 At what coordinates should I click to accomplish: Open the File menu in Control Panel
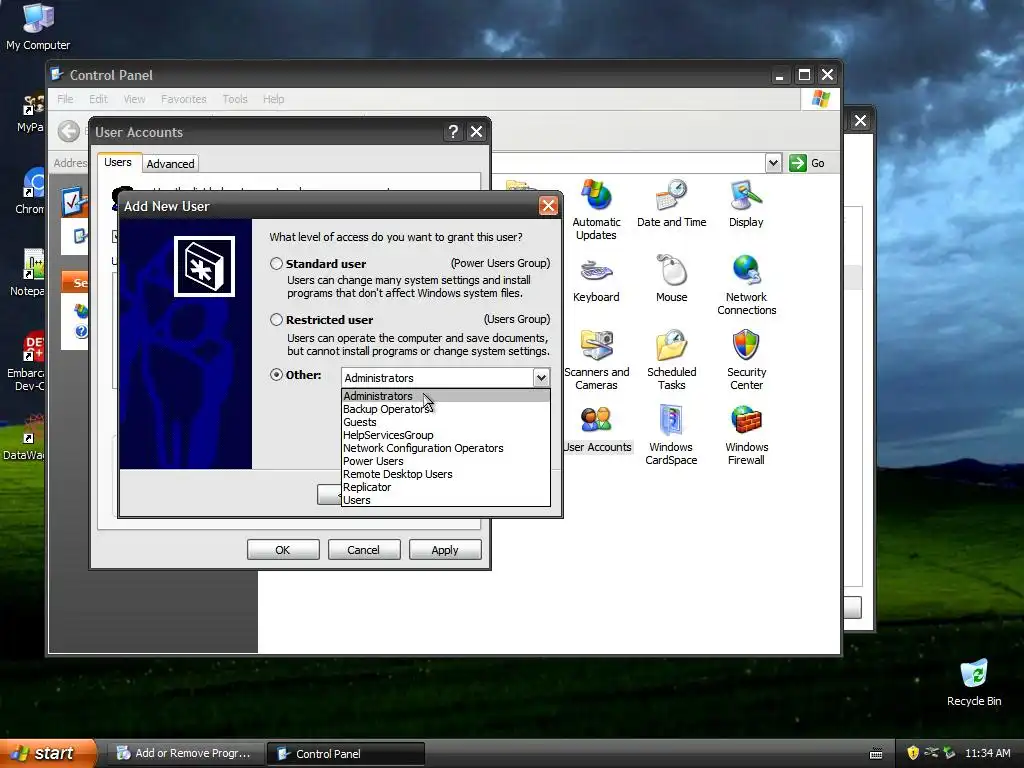point(65,99)
